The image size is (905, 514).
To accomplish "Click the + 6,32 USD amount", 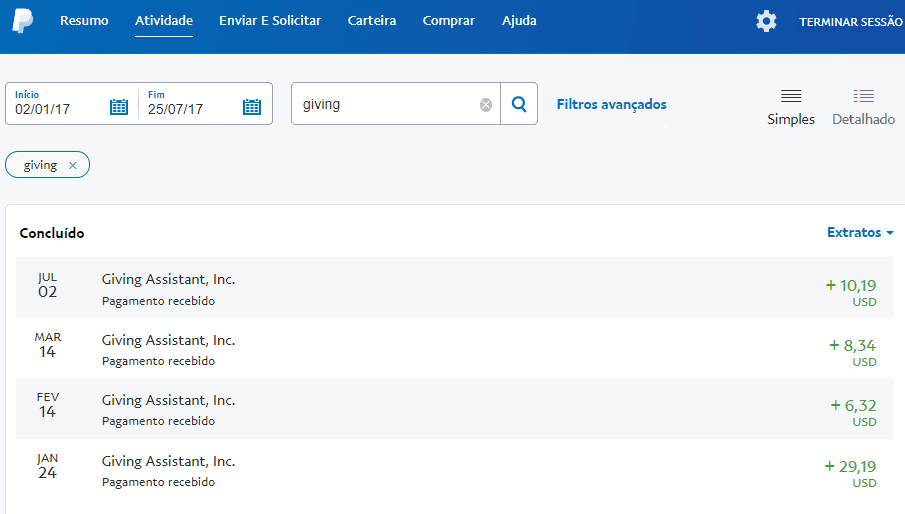I will pyautogui.click(x=853, y=412).
